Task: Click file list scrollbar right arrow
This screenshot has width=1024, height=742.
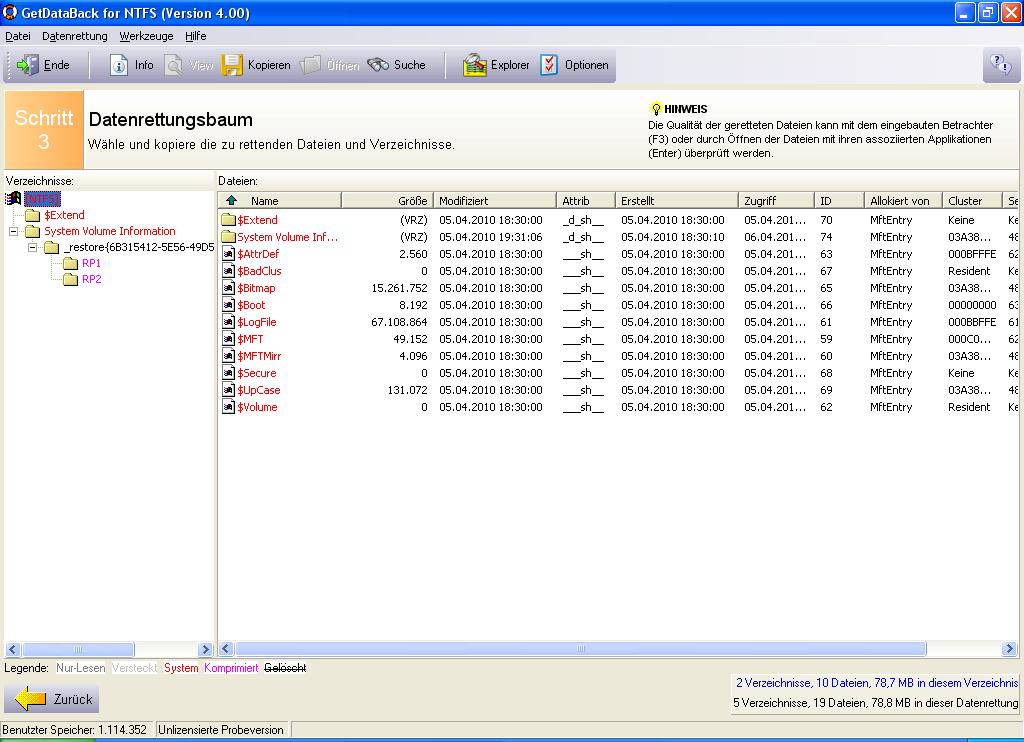Action: 1009,649
